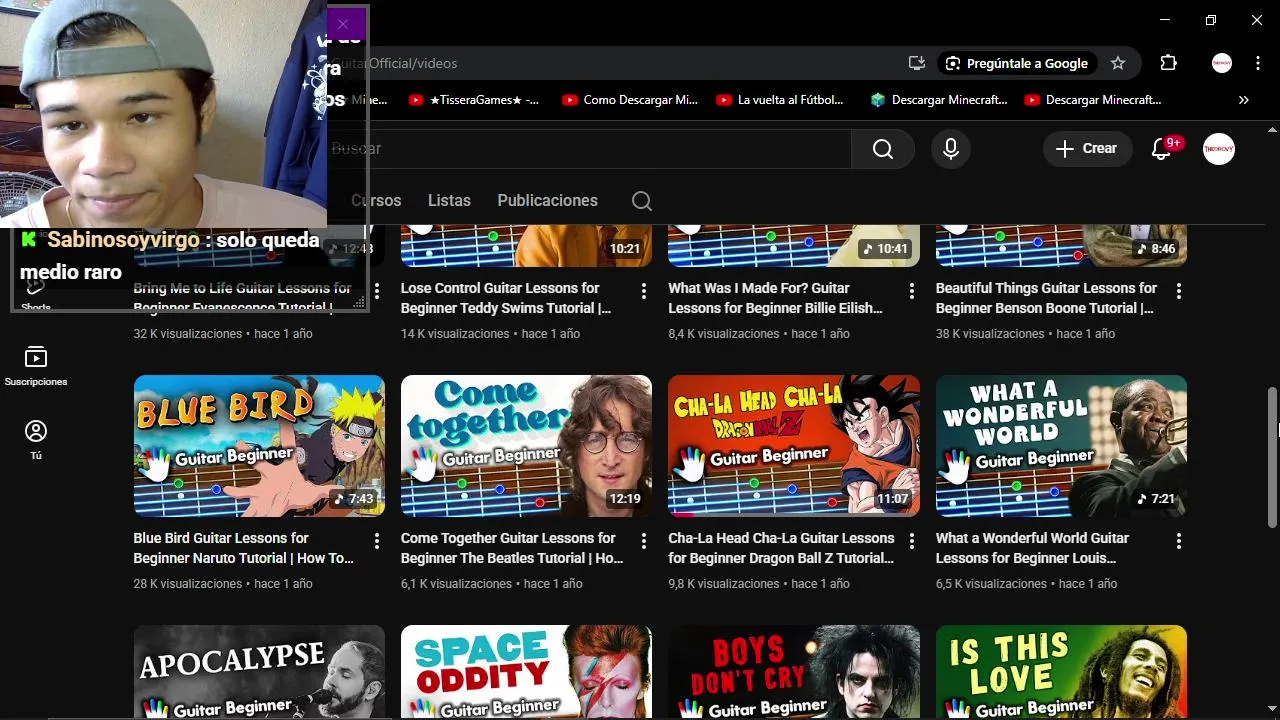Open second Descargar Minecraft bookmark with YouTube icon
This screenshot has height=720, width=1280.
pos(1093,100)
